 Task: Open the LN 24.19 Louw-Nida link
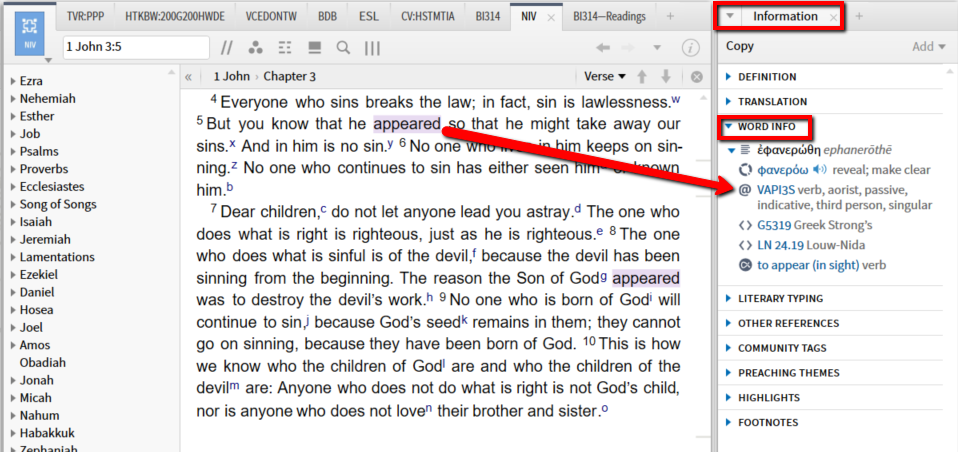coord(780,245)
